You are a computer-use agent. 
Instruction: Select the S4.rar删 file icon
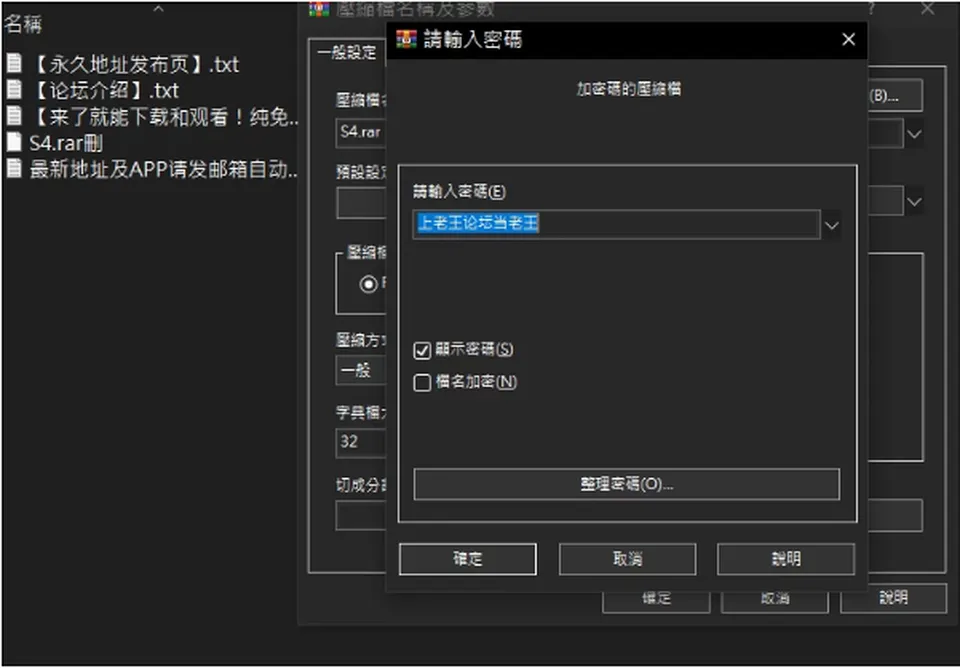pos(13,142)
